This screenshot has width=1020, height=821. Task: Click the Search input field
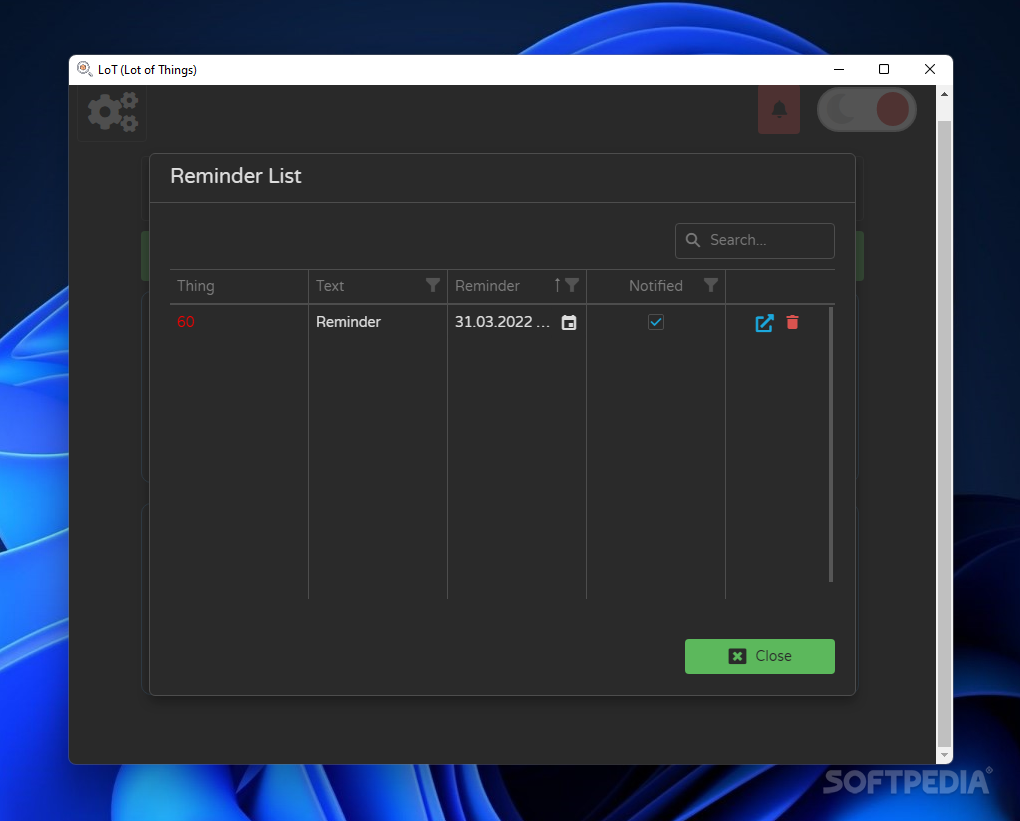coord(755,241)
